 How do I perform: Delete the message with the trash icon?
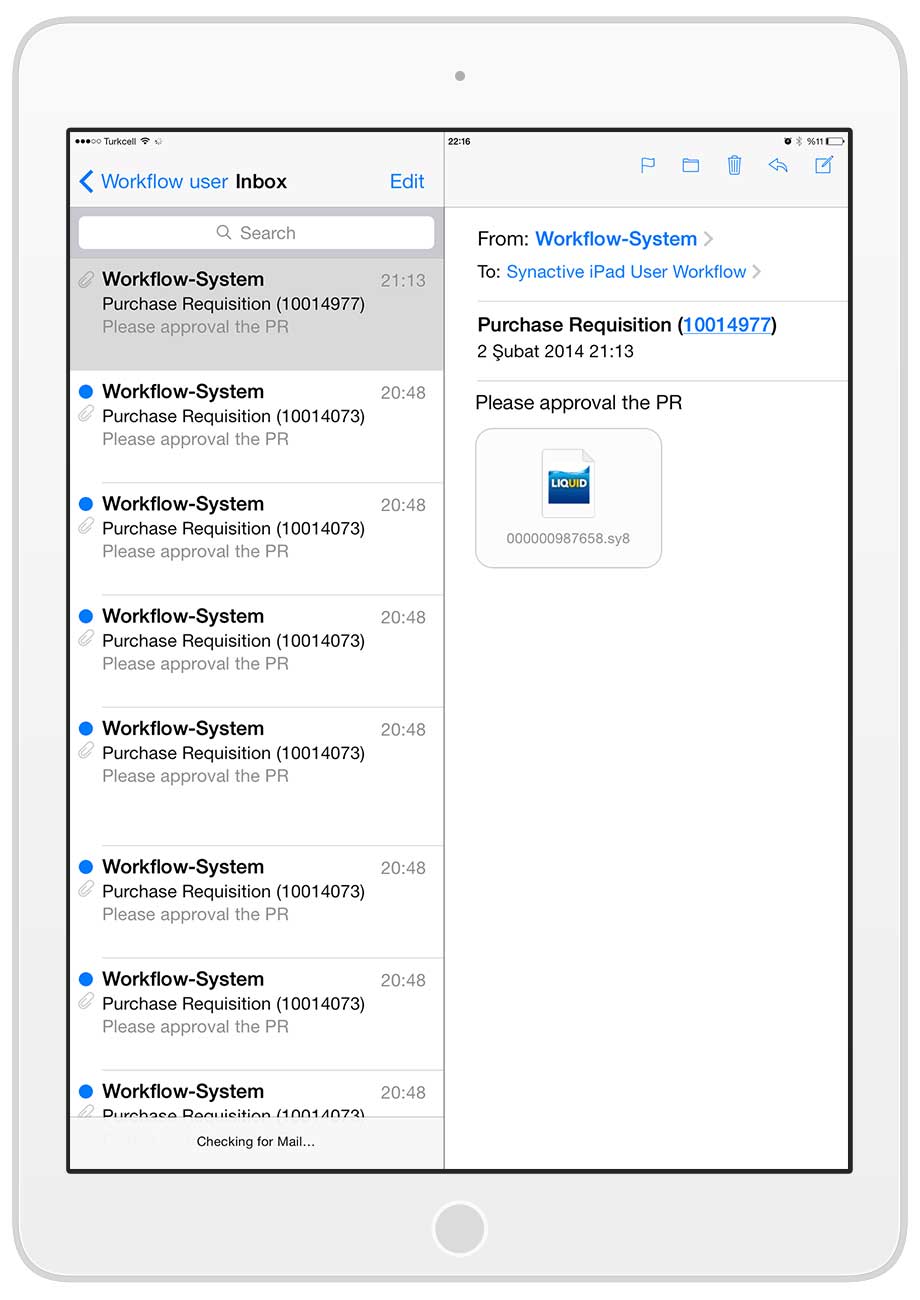point(734,166)
